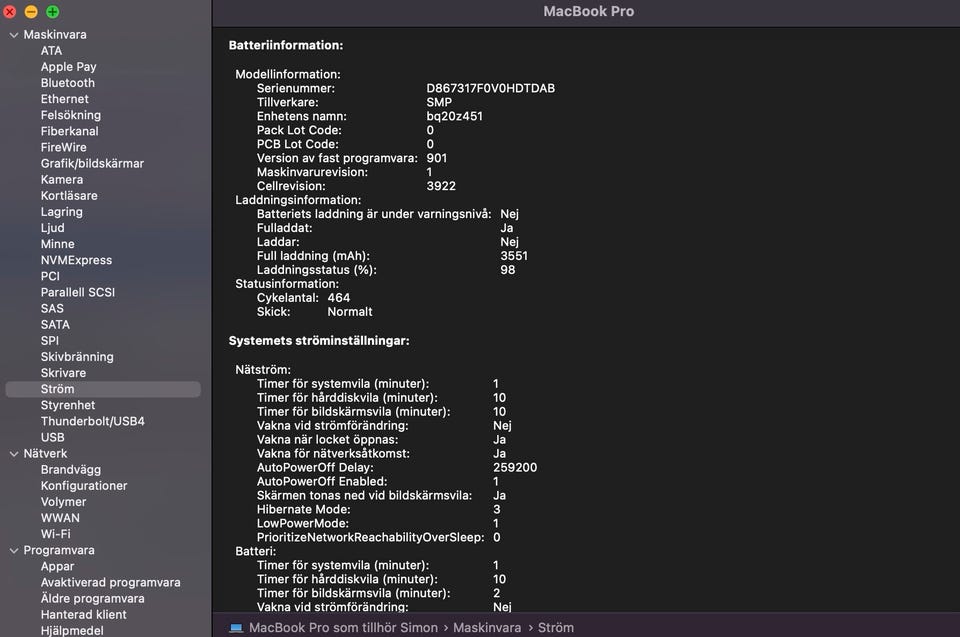Open Parallell SCSI item
Viewport: 960px width, 637px height.
coord(78,293)
